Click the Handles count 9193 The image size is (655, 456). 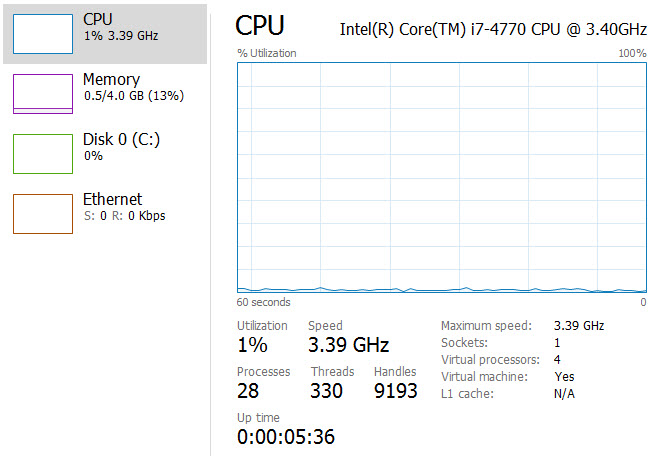[395, 391]
